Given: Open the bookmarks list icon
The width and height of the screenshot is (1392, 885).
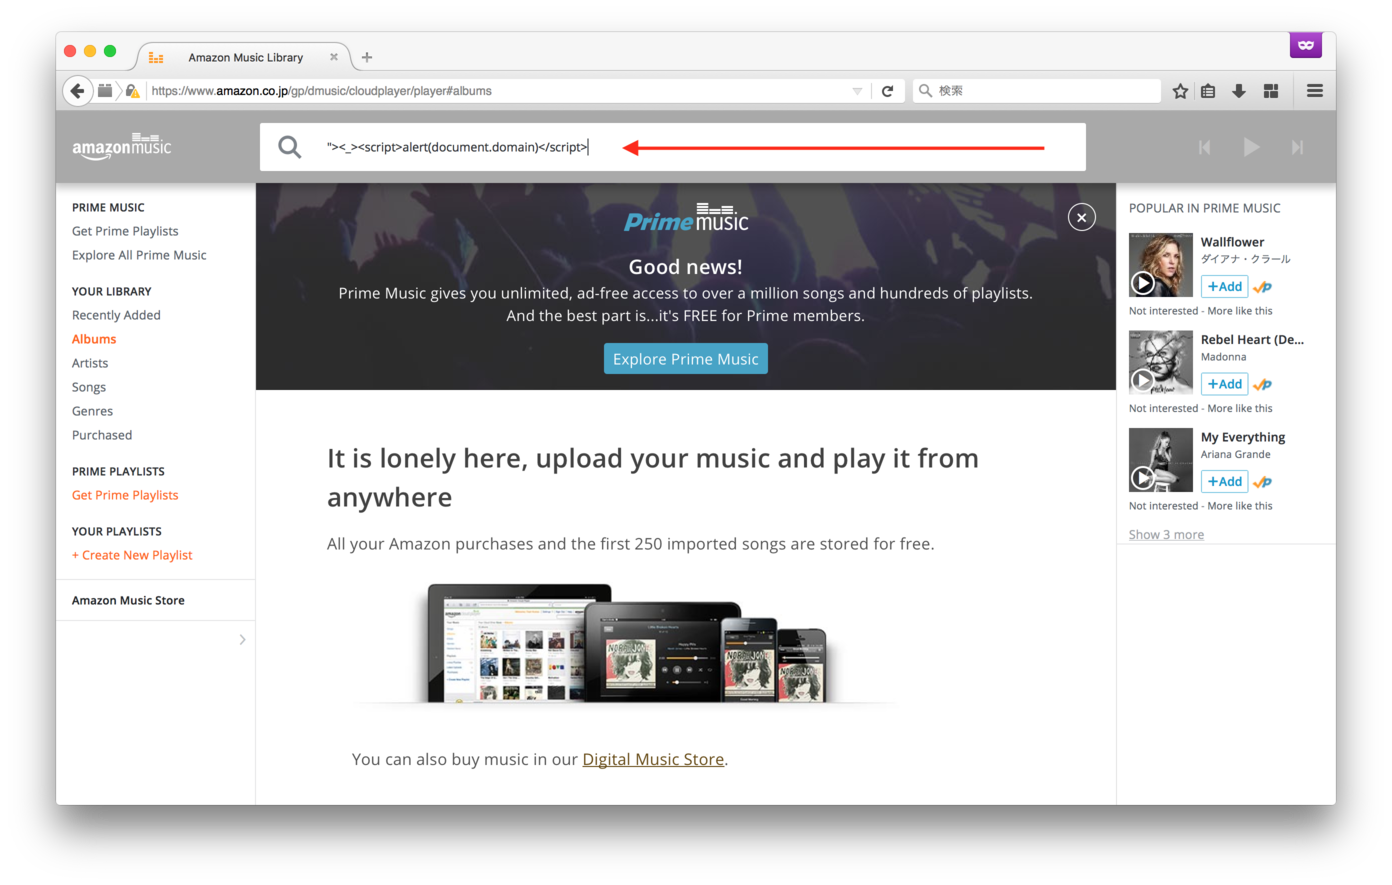Looking at the screenshot, I should click(1208, 91).
